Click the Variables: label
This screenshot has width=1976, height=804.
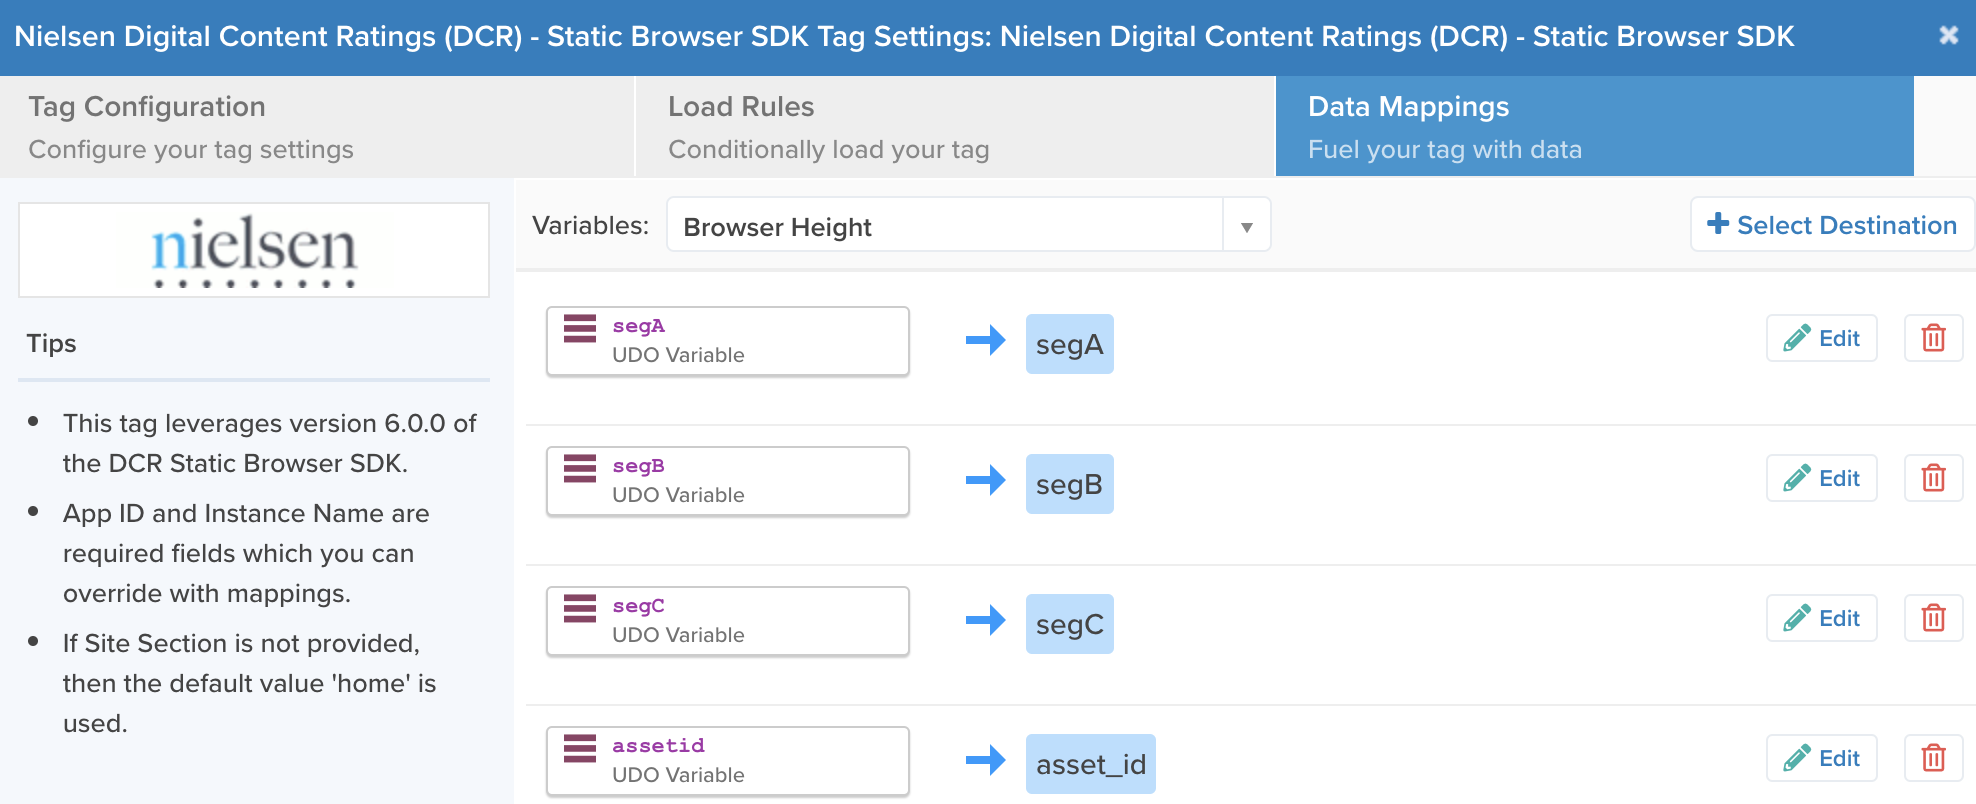pos(590,225)
